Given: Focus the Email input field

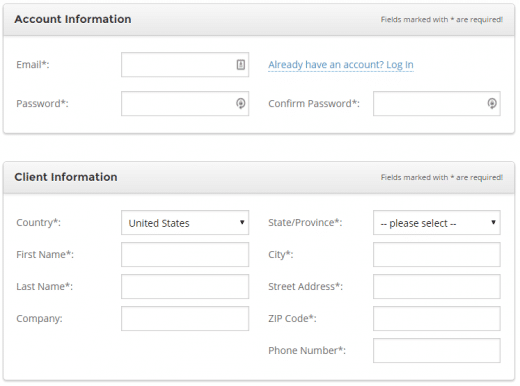Looking at the screenshot, I should 185,65.
